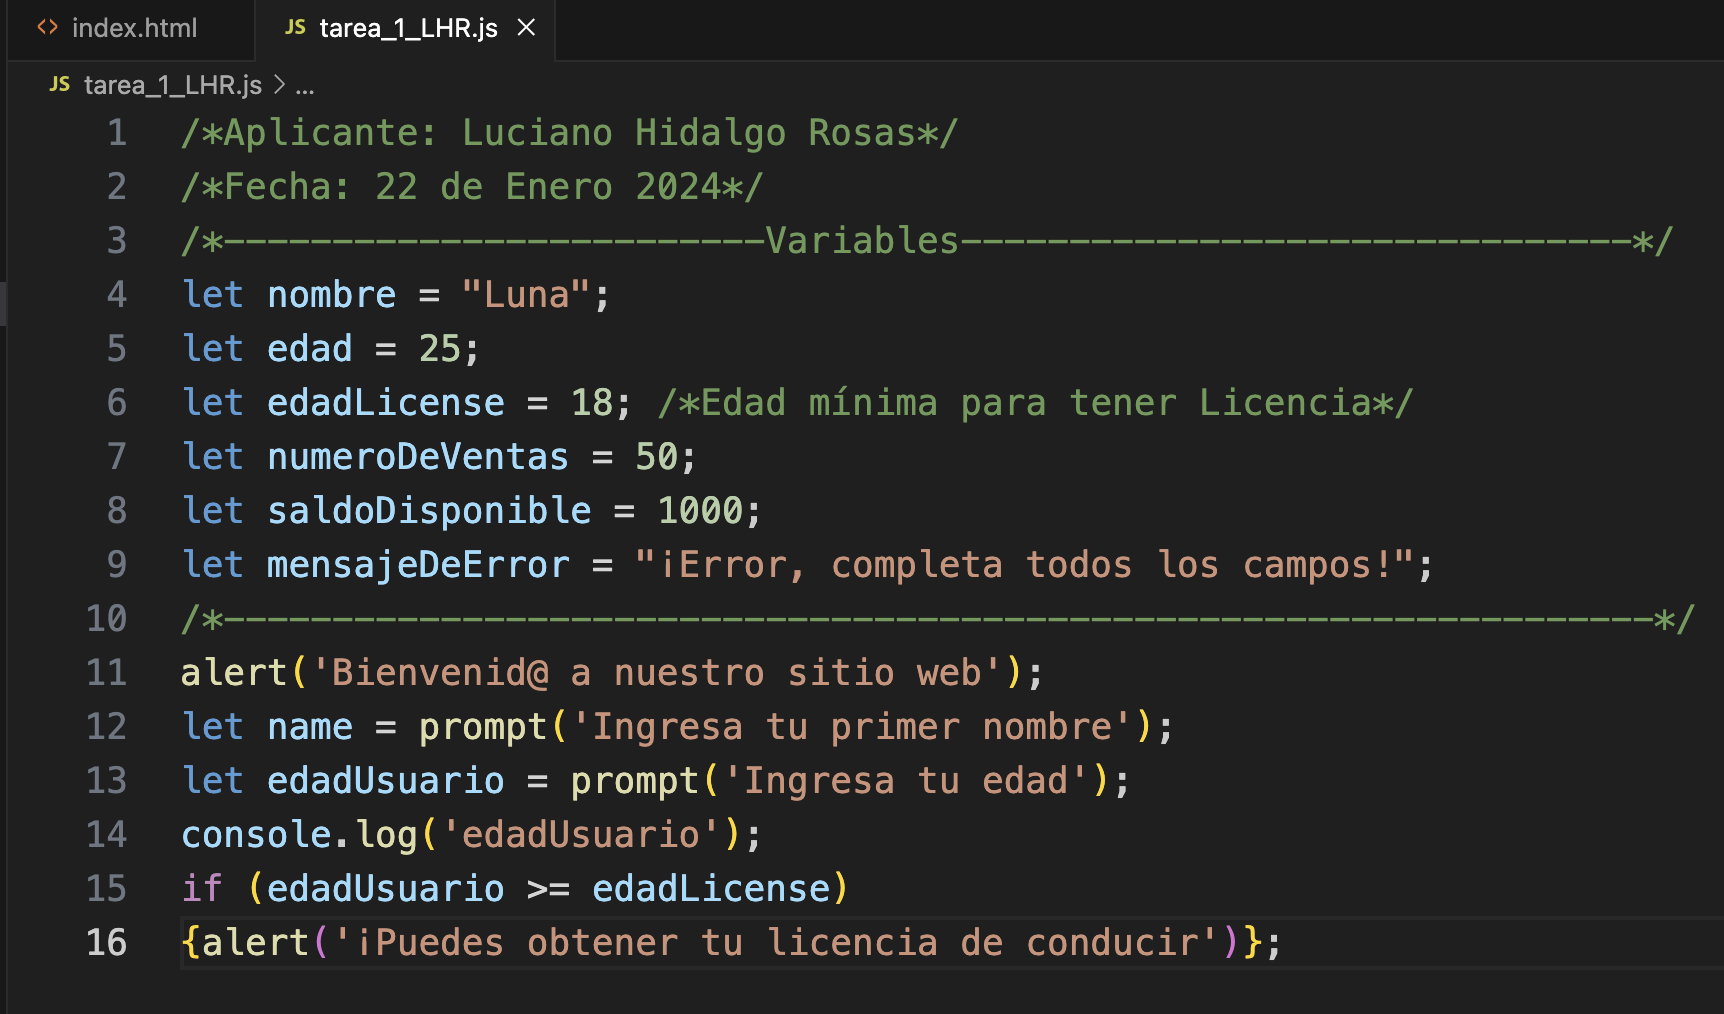Click 'console' on line 14
The height and width of the screenshot is (1014, 1724).
click(256, 835)
